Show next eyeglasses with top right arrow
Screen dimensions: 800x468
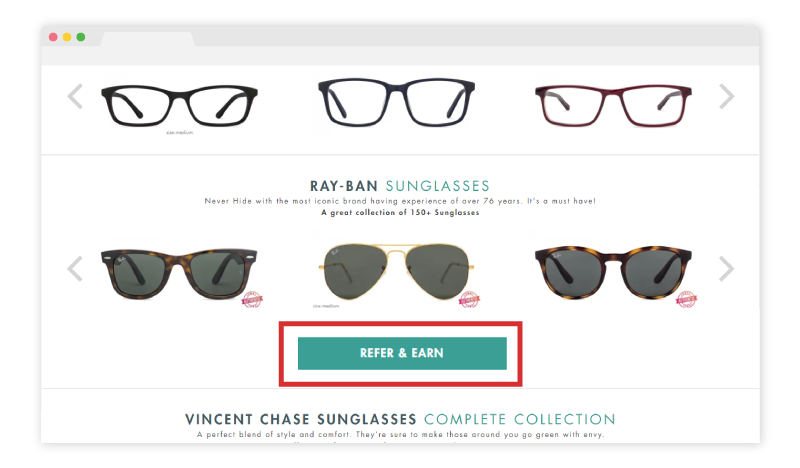(727, 96)
